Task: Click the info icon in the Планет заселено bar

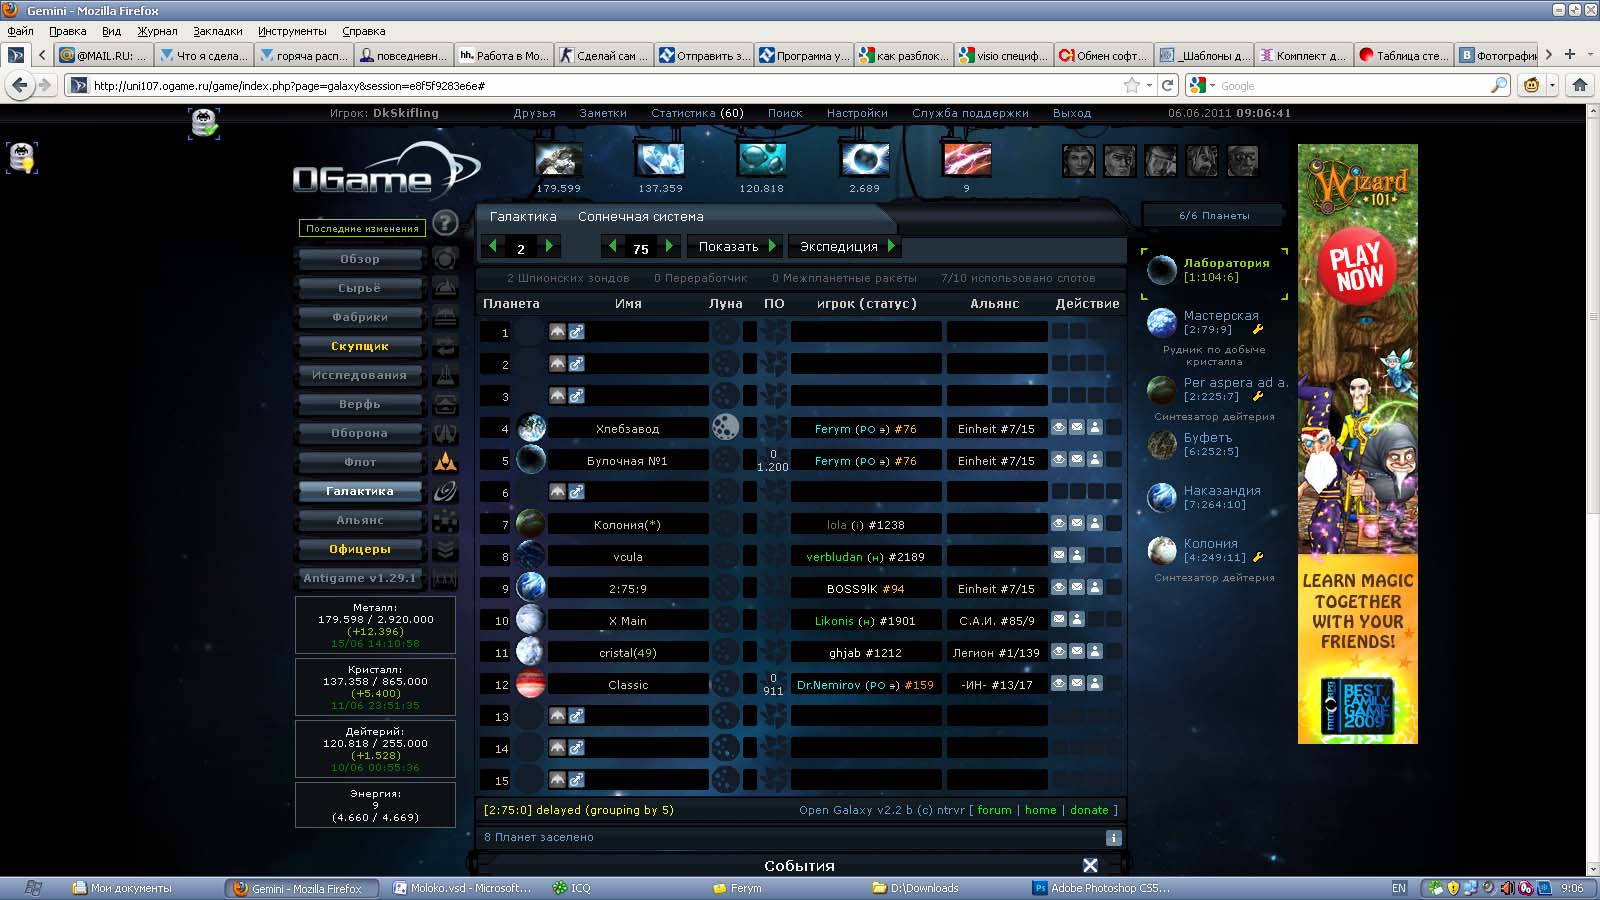Action: coord(1114,838)
